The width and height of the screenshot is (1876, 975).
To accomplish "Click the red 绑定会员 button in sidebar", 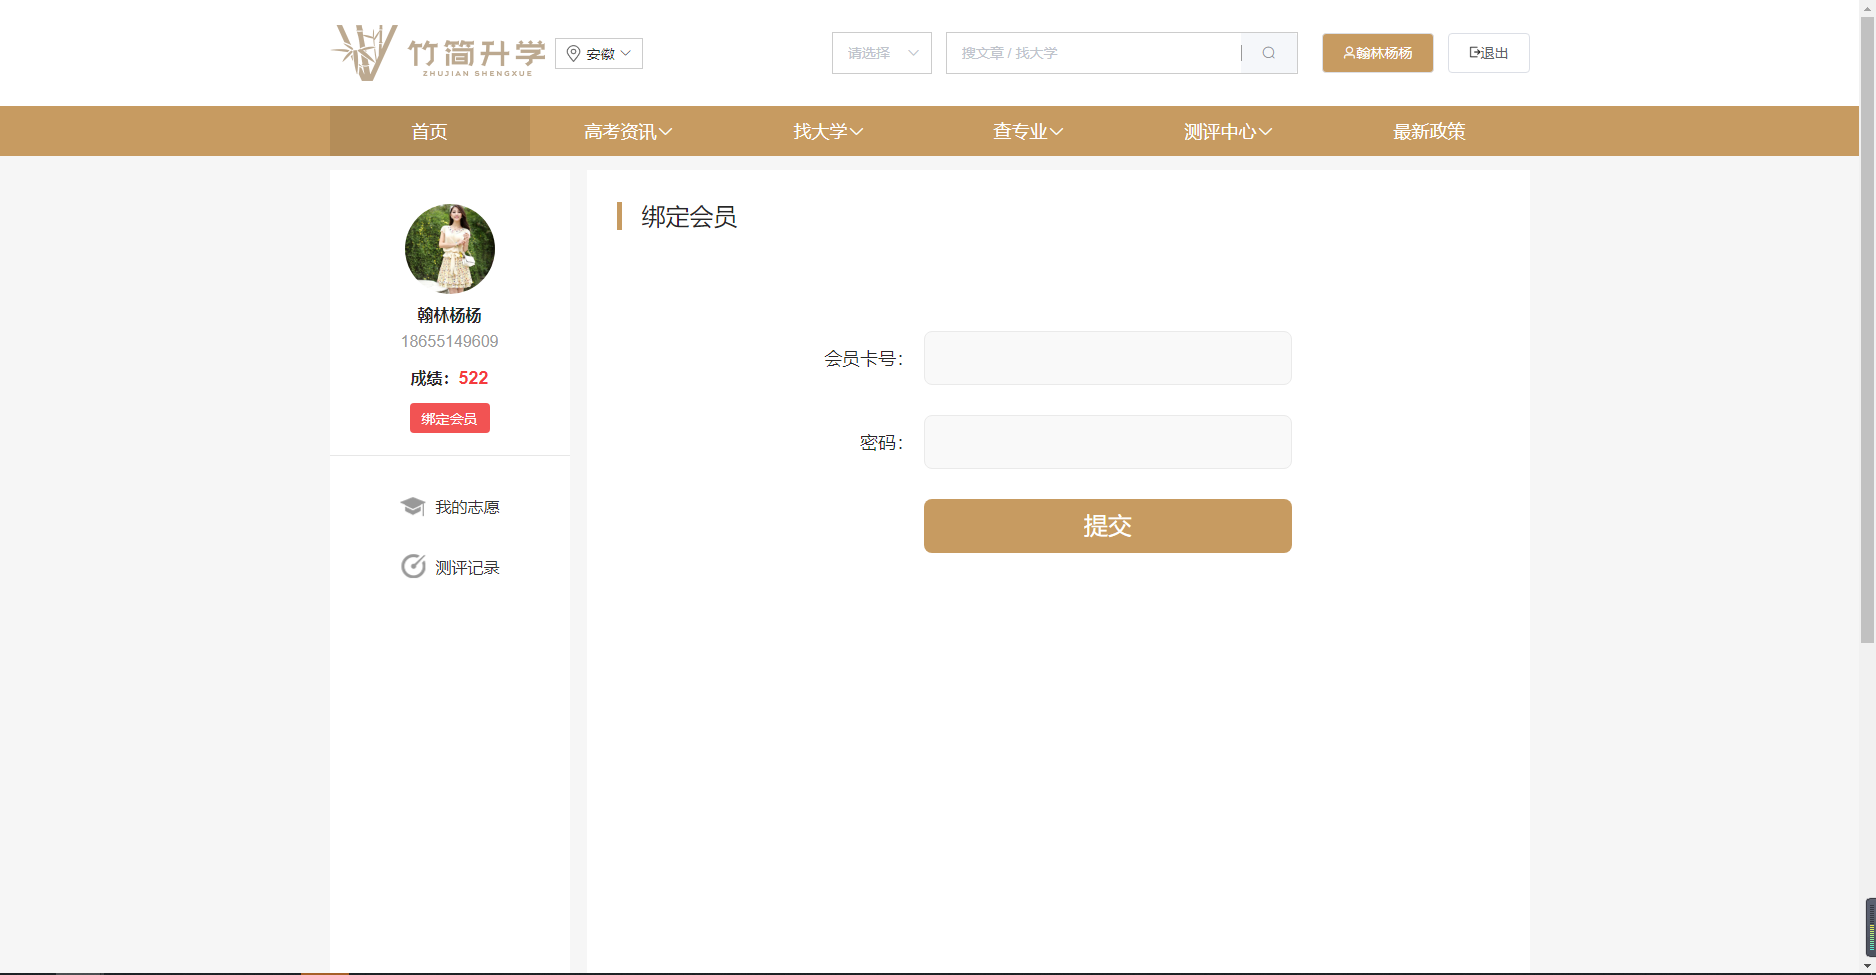I will (450, 418).
